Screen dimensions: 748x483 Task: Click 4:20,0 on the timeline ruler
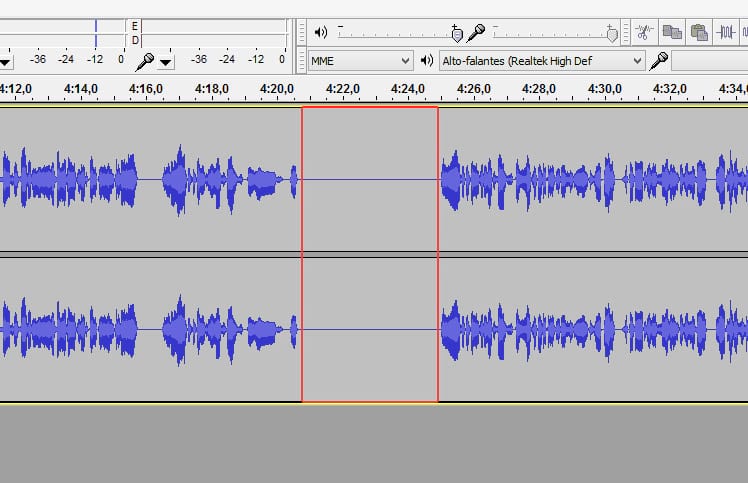pyautogui.click(x=277, y=89)
